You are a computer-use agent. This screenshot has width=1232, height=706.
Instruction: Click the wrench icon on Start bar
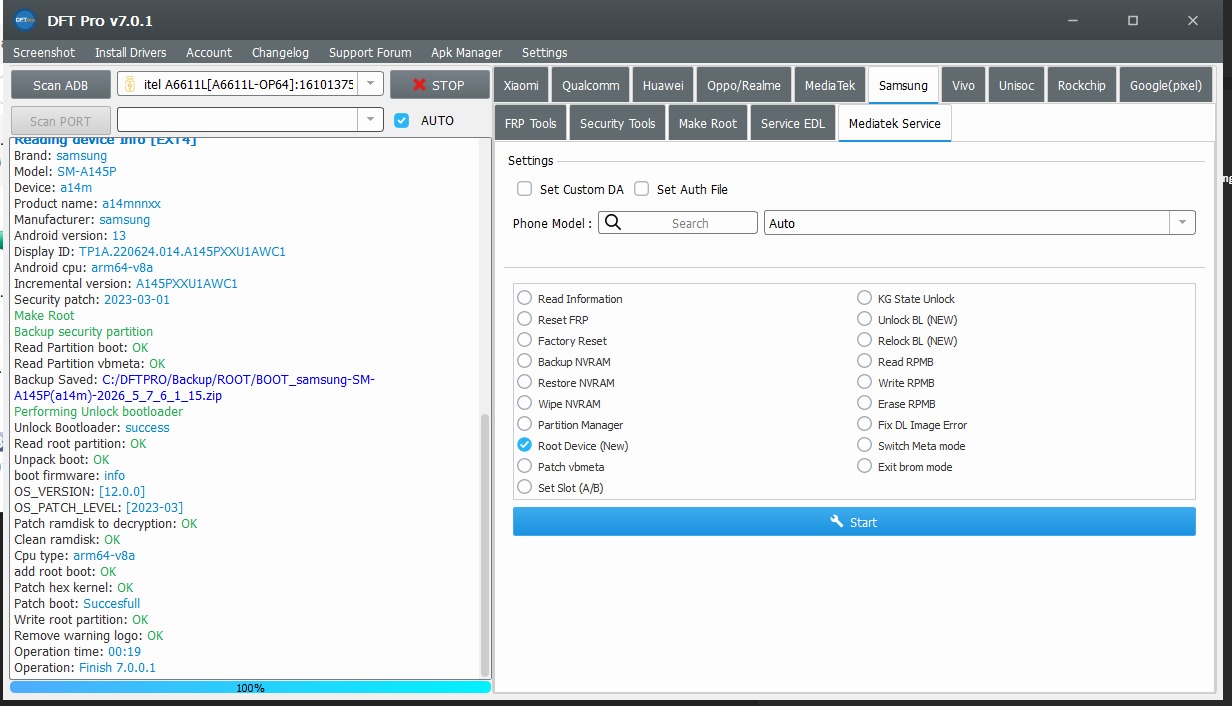(x=838, y=522)
